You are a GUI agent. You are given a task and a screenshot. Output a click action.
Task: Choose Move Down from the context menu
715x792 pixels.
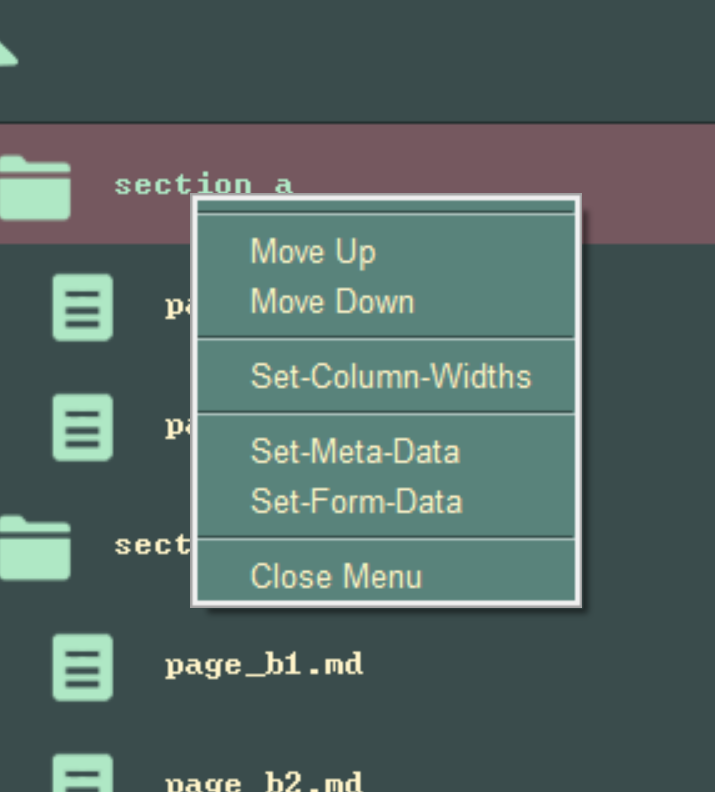pyautogui.click(x=332, y=302)
